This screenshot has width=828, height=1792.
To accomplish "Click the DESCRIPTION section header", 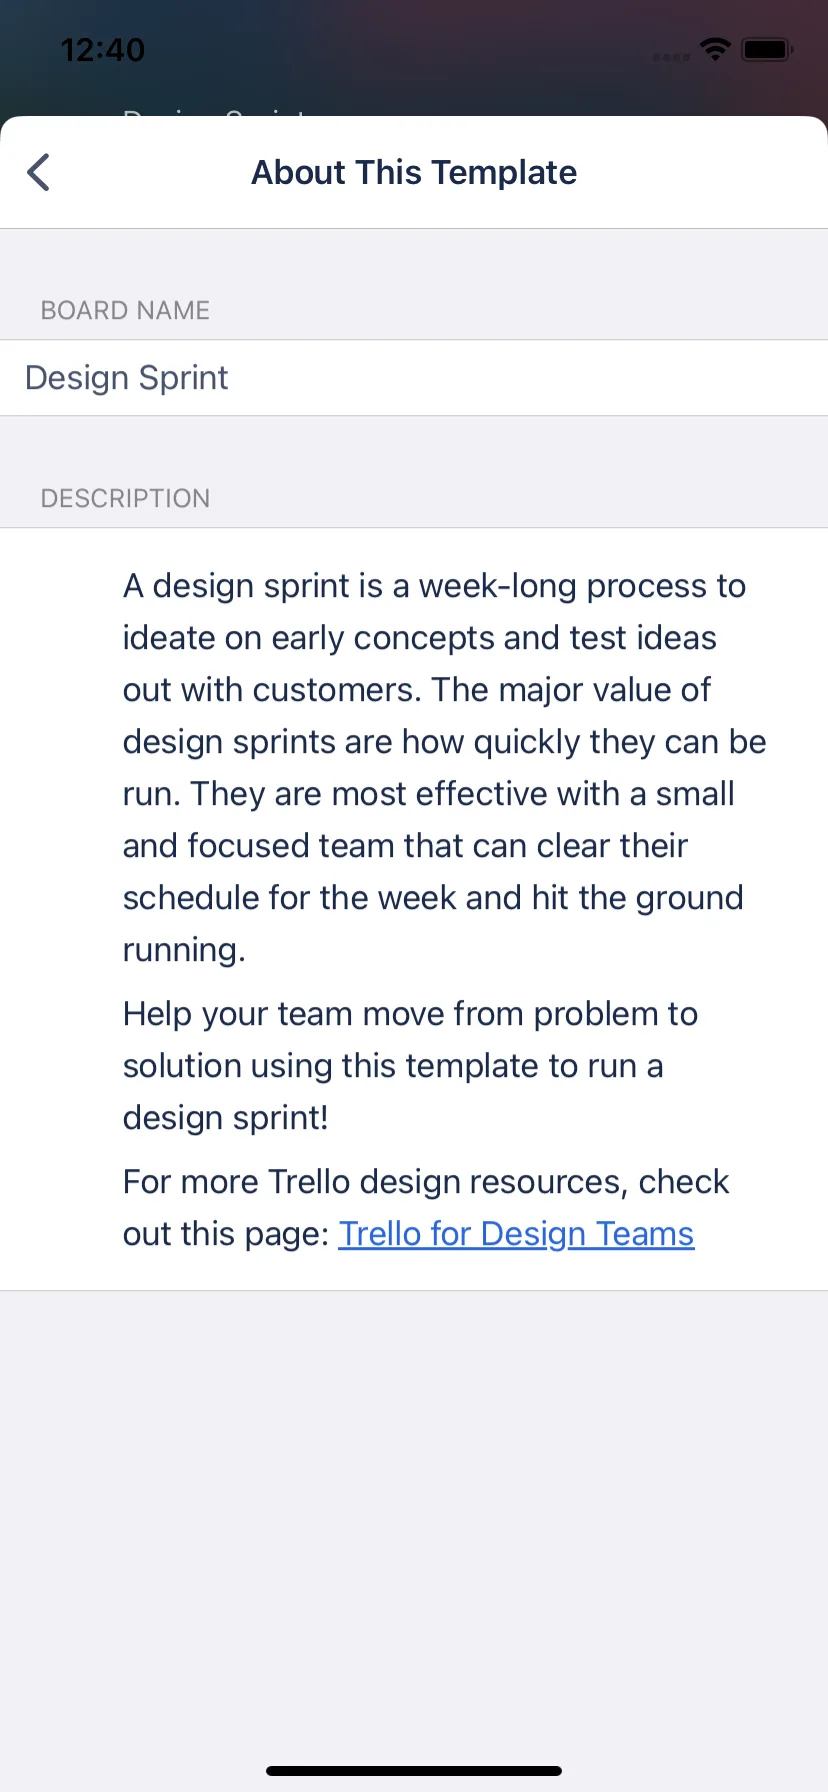I will pyautogui.click(x=125, y=498).
